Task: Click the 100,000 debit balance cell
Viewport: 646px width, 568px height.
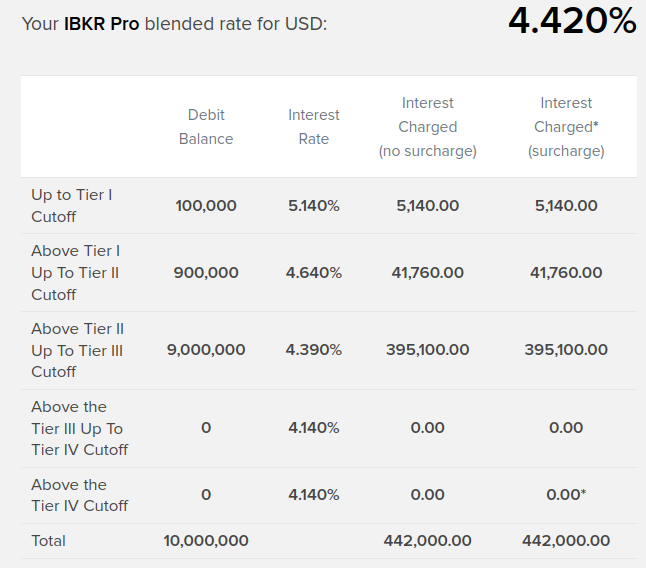Action: pos(206,206)
